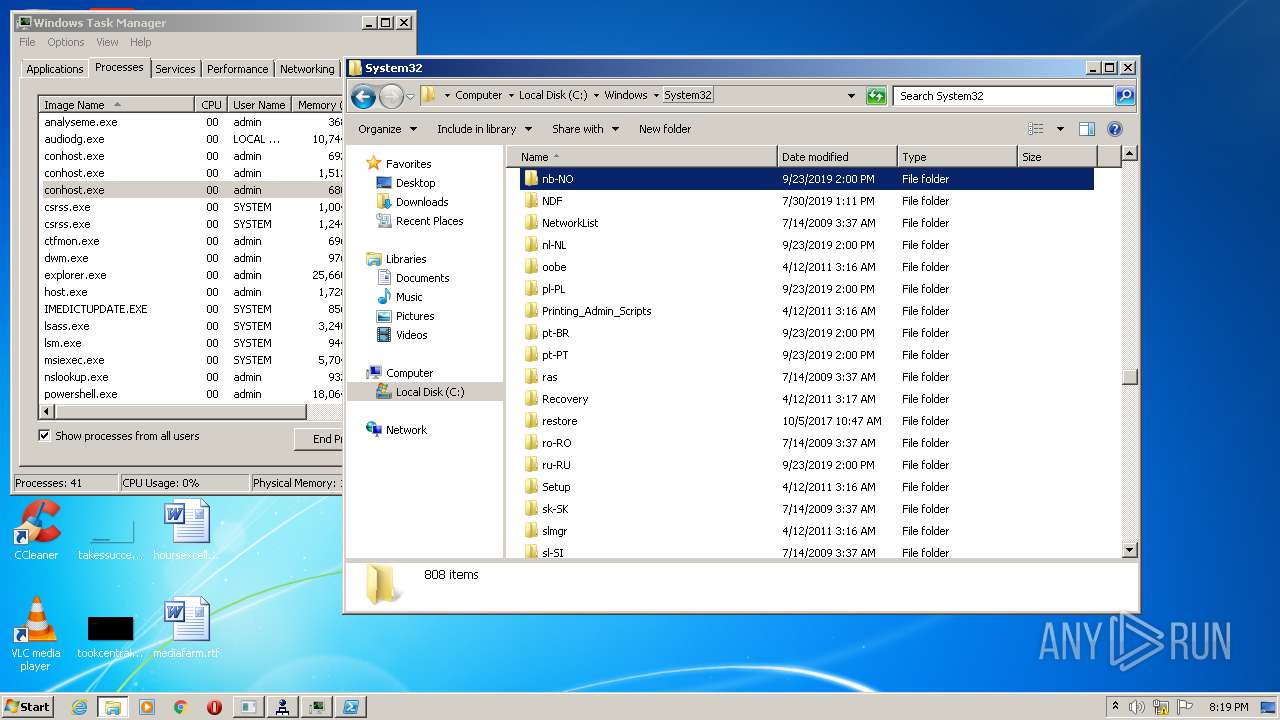Click the search magnifier icon in Explorer
1280x720 pixels.
point(1125,96)
